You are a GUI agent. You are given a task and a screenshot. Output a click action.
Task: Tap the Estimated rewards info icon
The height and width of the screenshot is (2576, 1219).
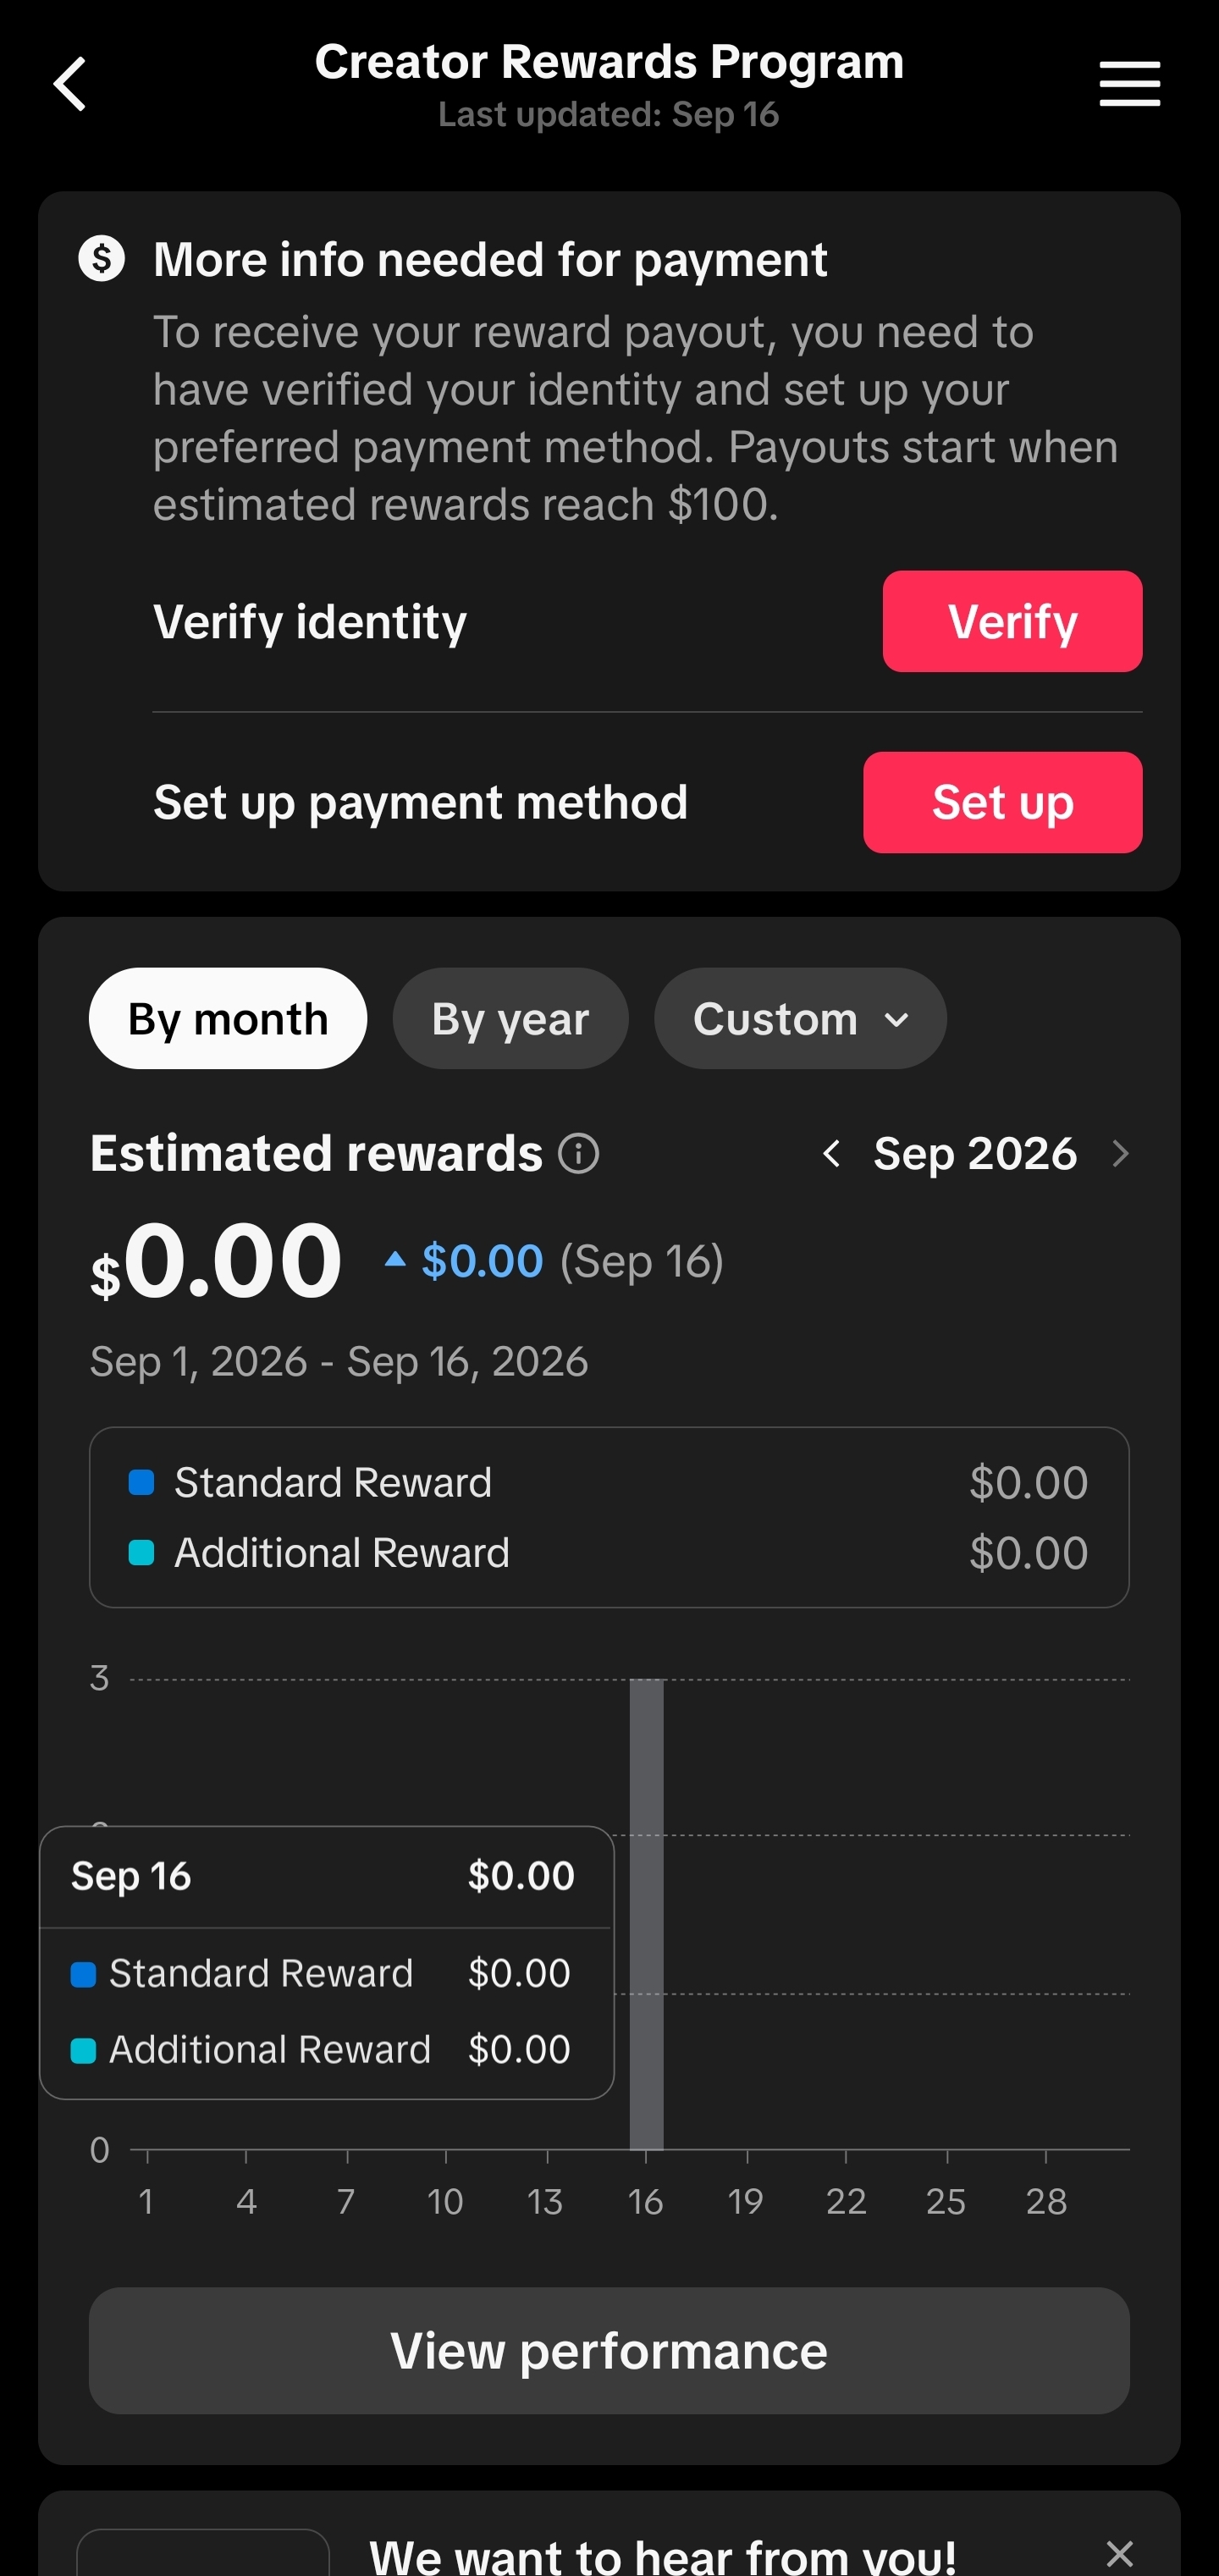(x=578, y=1153)
